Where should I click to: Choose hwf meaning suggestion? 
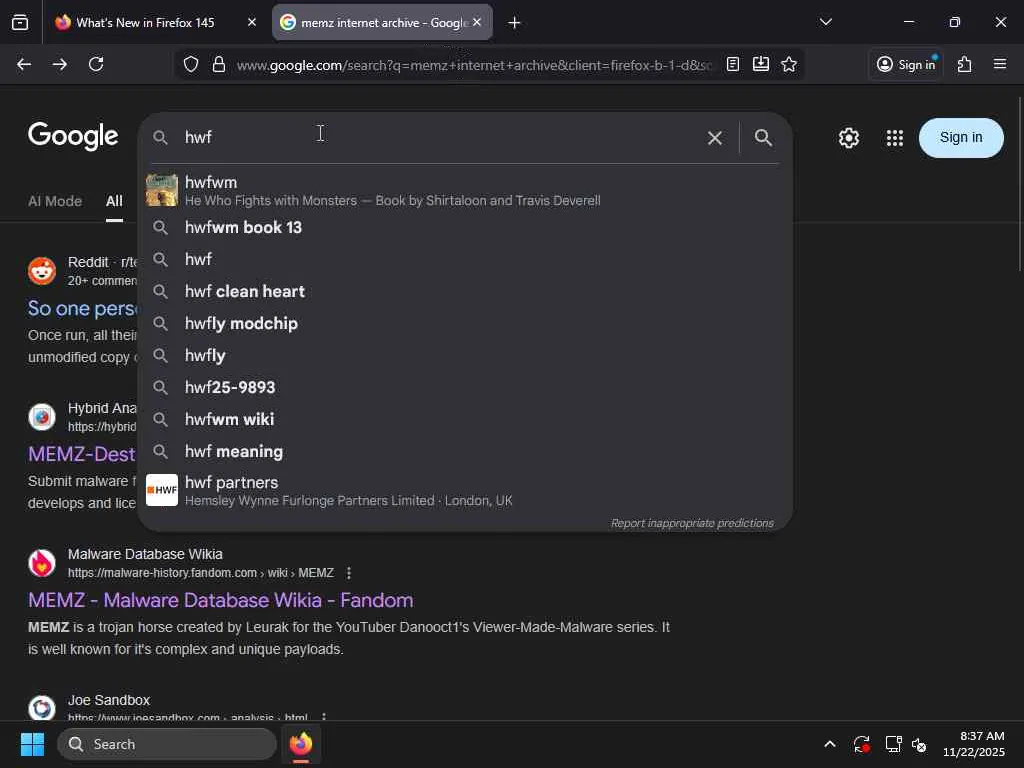coord(465,451)
